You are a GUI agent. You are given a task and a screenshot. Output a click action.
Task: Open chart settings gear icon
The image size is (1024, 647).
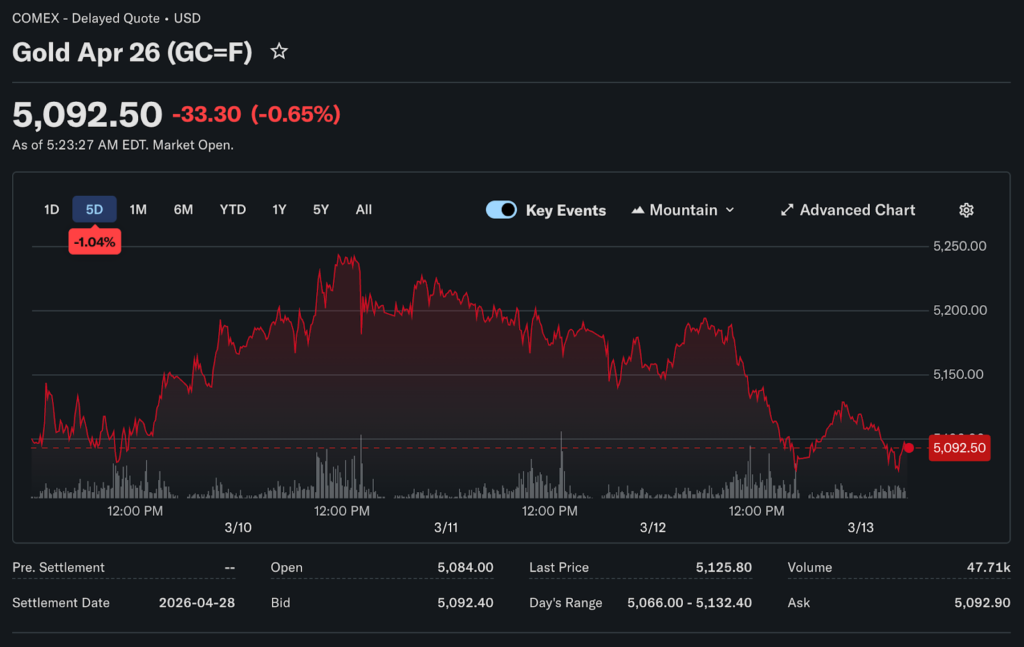click(966, 210)
